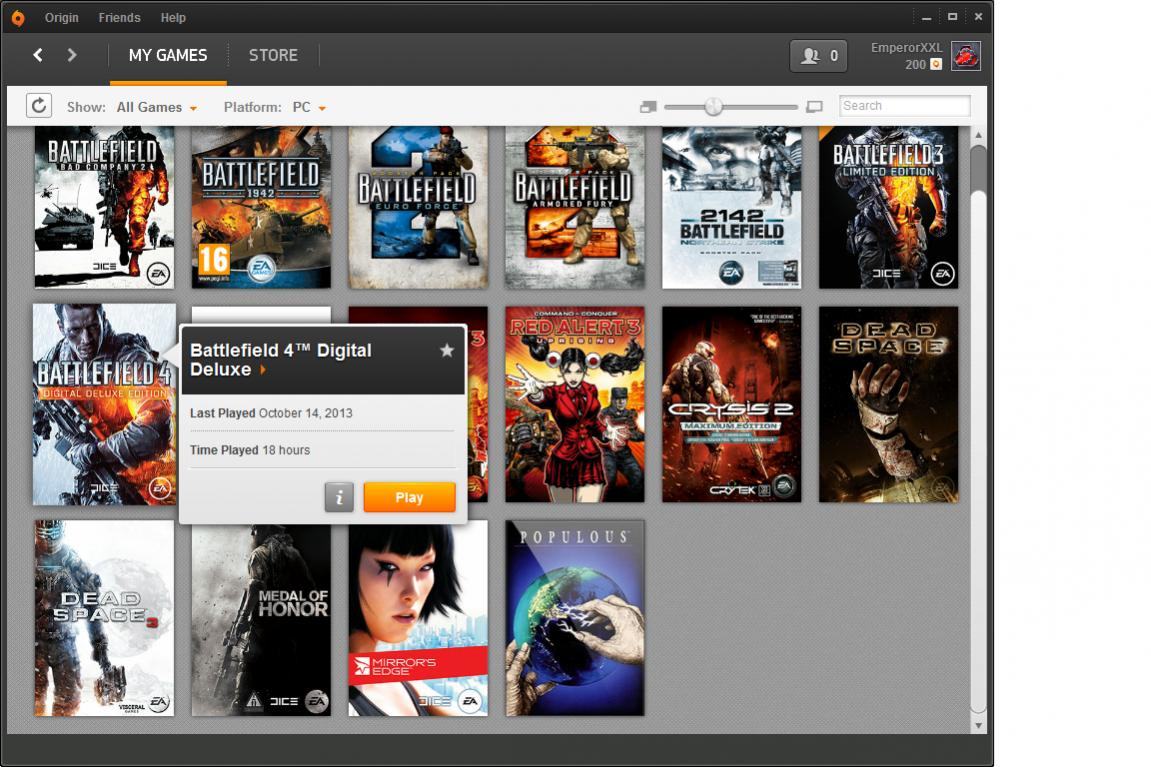Click the scrollbar down arrow
The width and height of the screenshot is (1151, 767).
click(978, 725)
